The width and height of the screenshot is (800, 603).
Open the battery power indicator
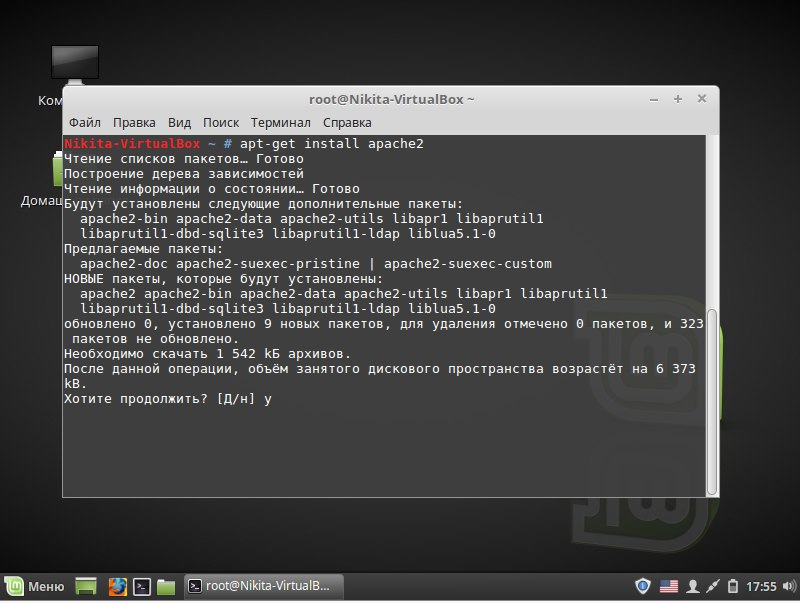(x=733, y=586)
